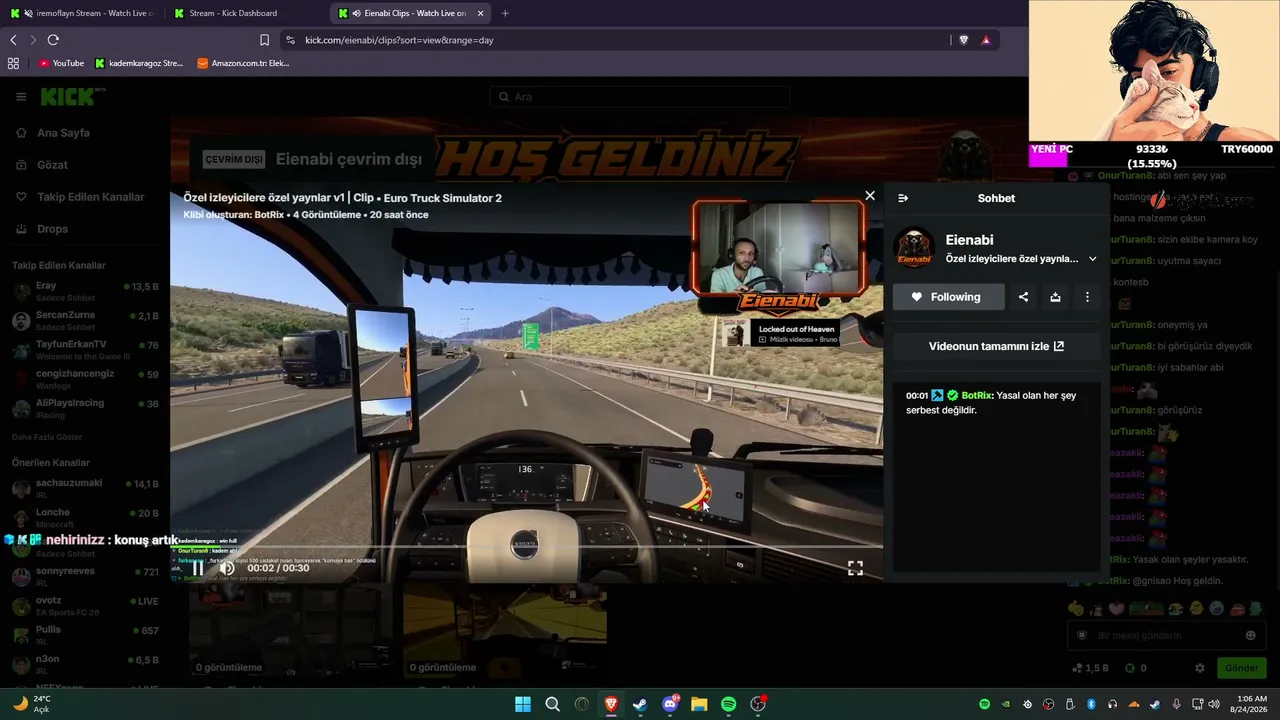Screen dimensions: 1280x720
Task: Open BotRix's profile in chat replay
Action: (977, 396)
